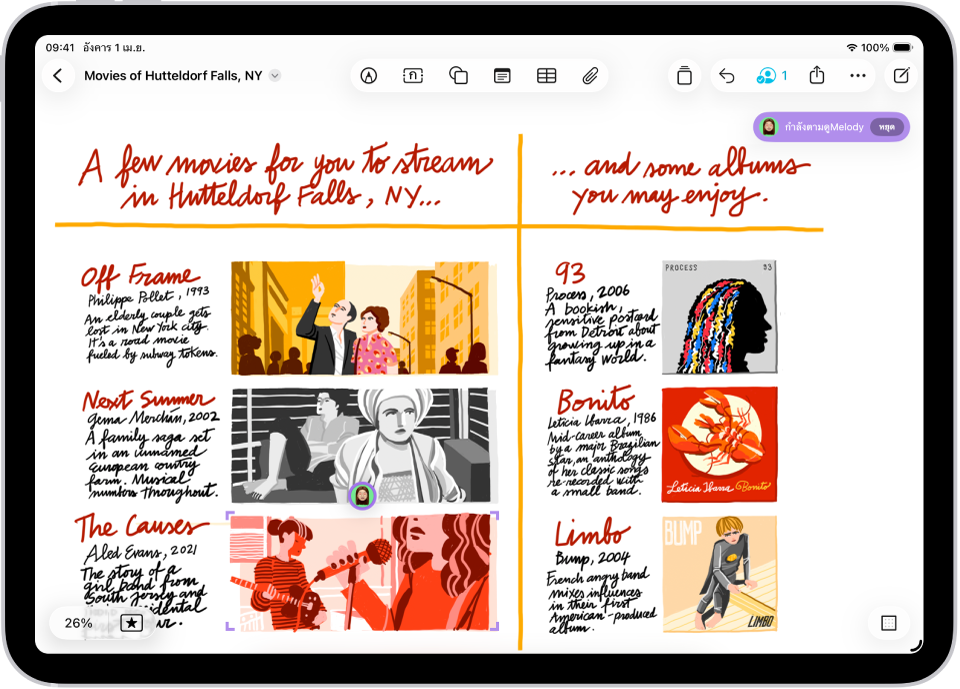Toggle the board's favorite star
The height and width of the screenshot is (689, 960).
pyautogui.click(x=131, y=623)
